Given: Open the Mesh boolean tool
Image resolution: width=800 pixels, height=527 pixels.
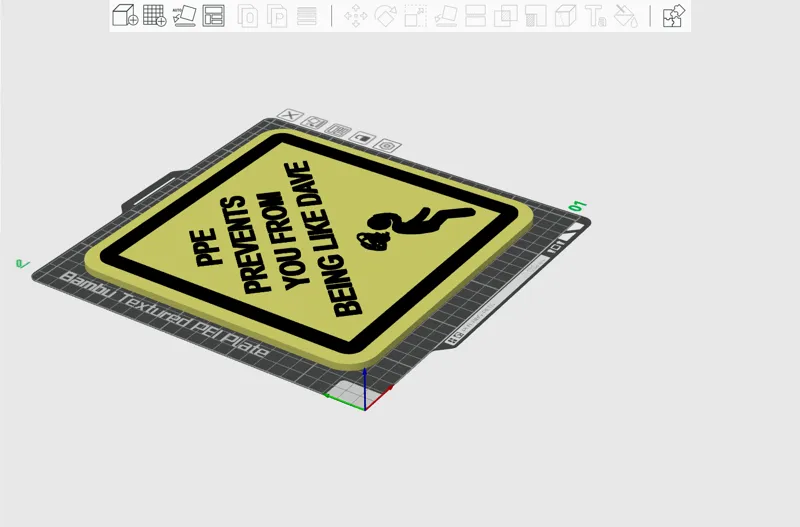Looking at the screenshot, I should click(506, 15).
